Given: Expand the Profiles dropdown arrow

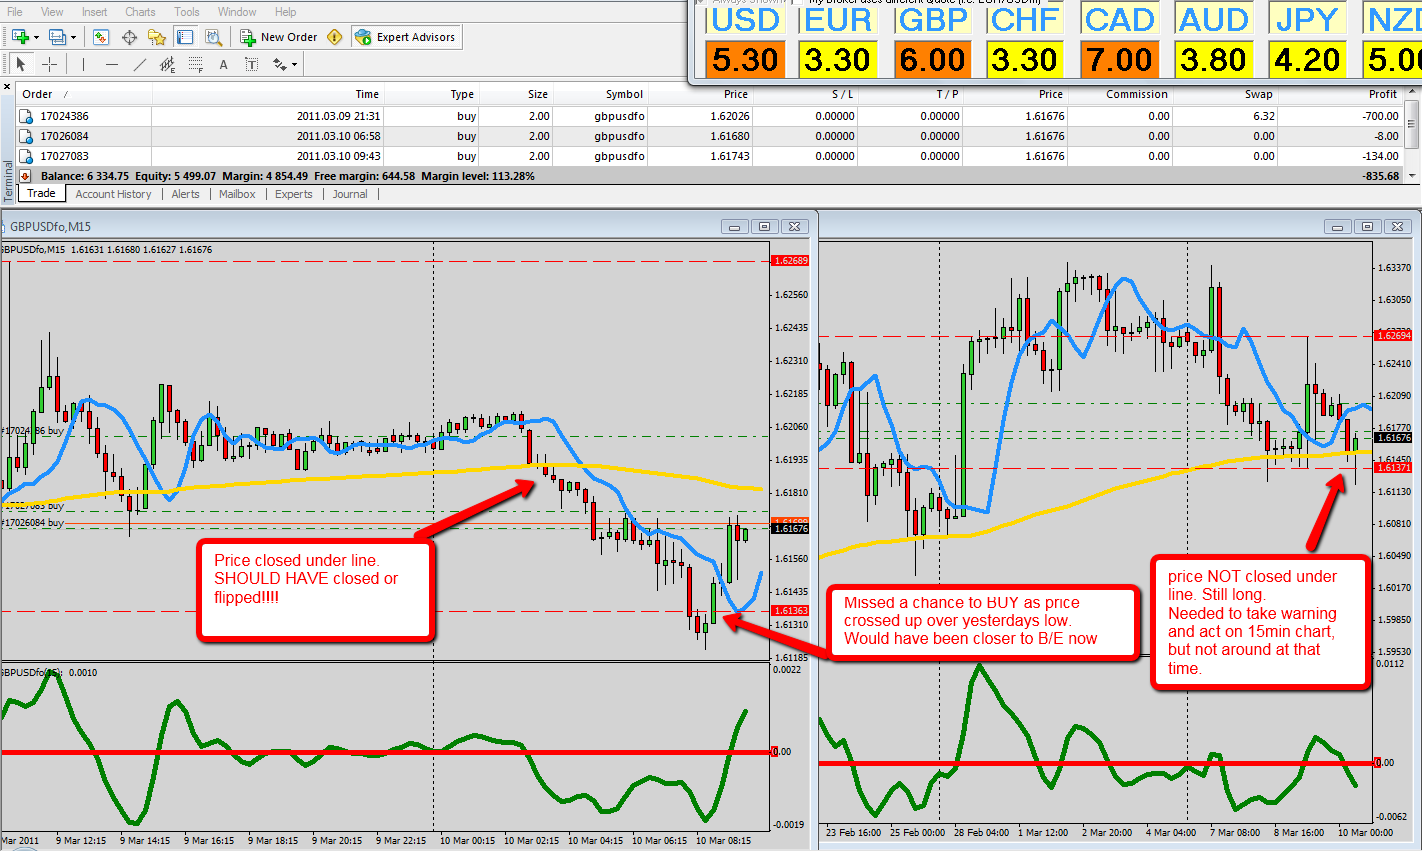Looking at the screenshot, I should pos(73,37).
